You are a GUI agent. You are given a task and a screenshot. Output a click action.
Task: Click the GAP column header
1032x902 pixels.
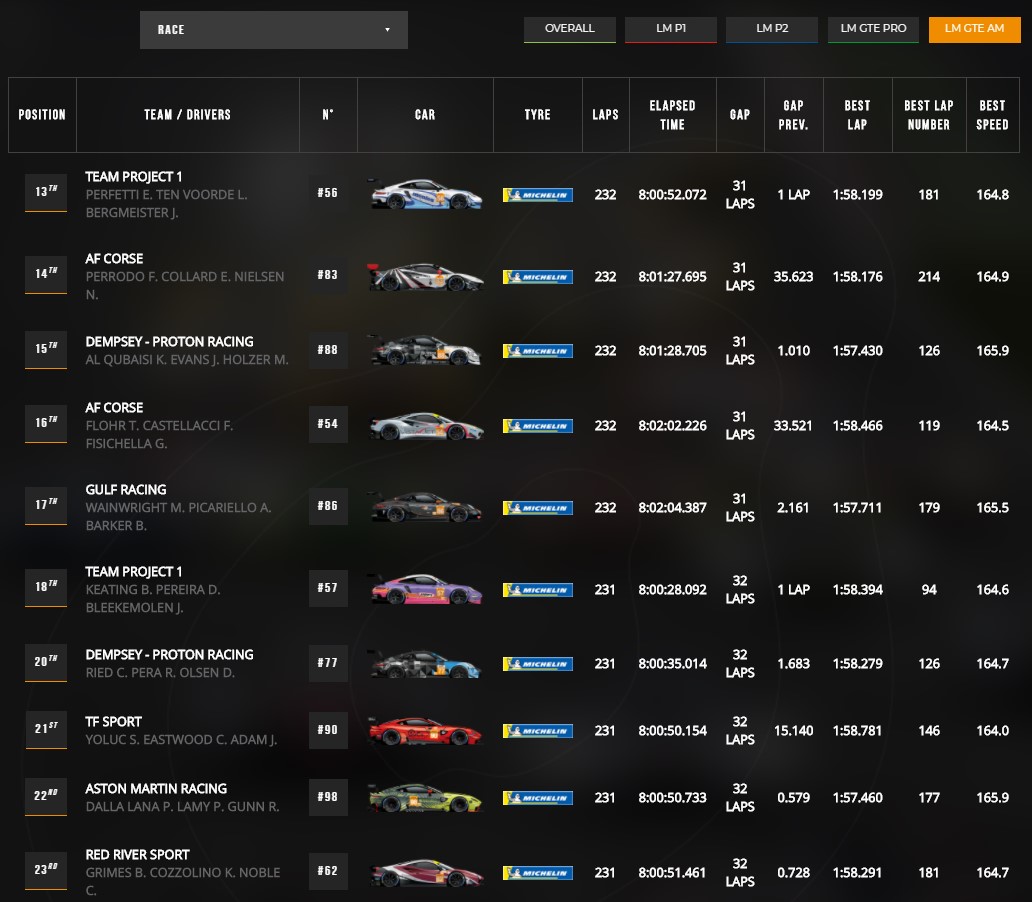pyautogui.click(x=740, y=115)
